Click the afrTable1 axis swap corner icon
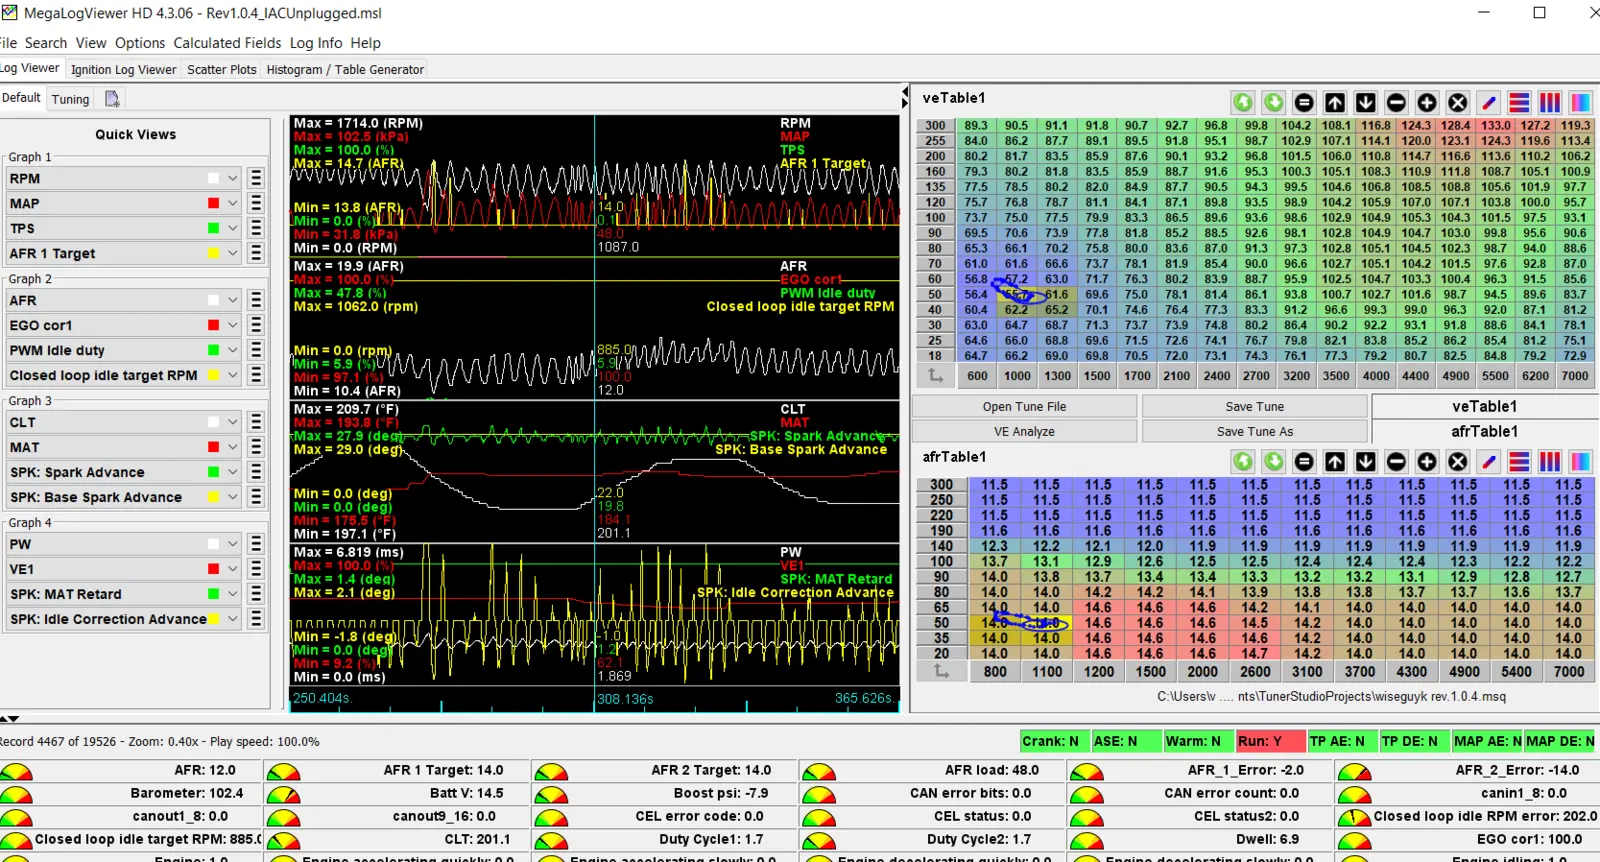 pos(942,671)
